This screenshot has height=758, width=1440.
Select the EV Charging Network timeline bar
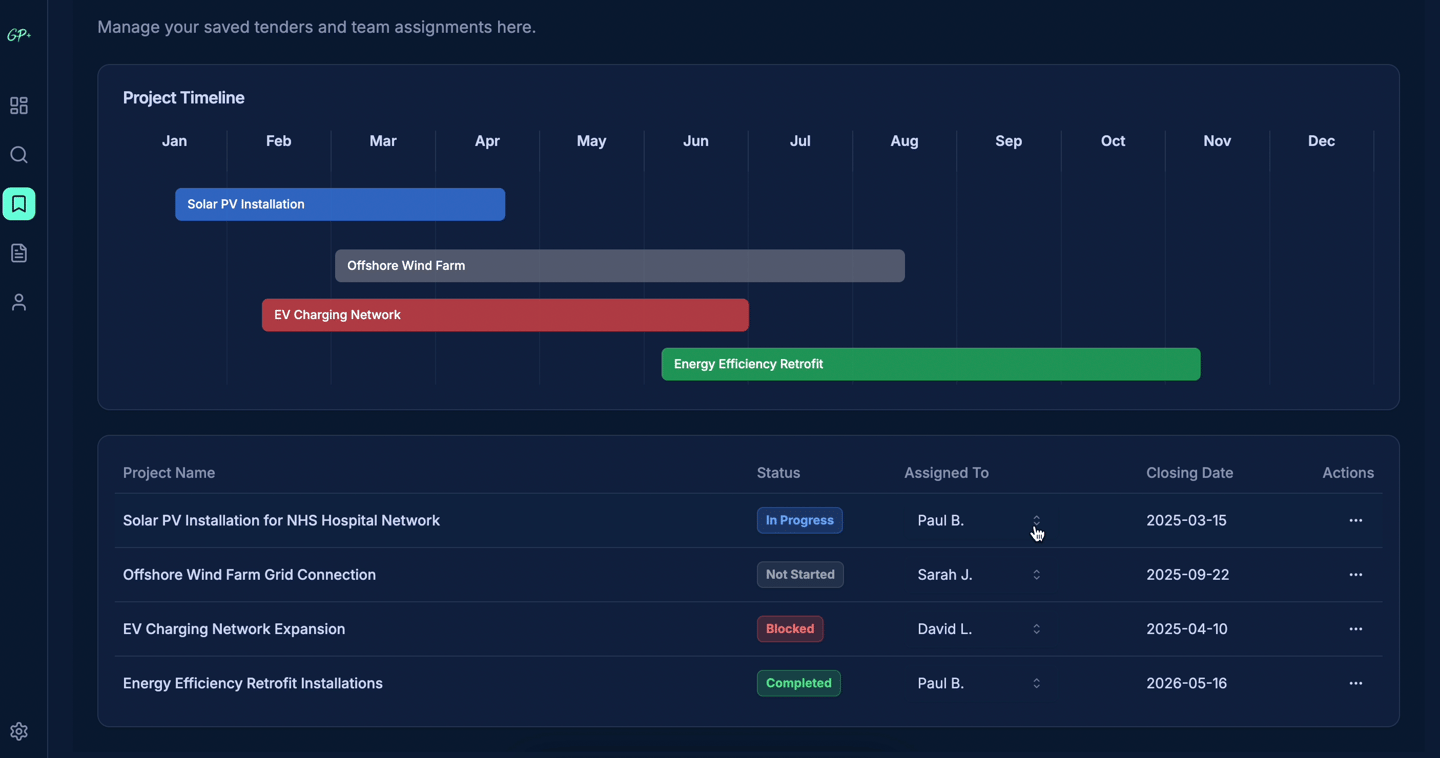(x=505, y=315)
